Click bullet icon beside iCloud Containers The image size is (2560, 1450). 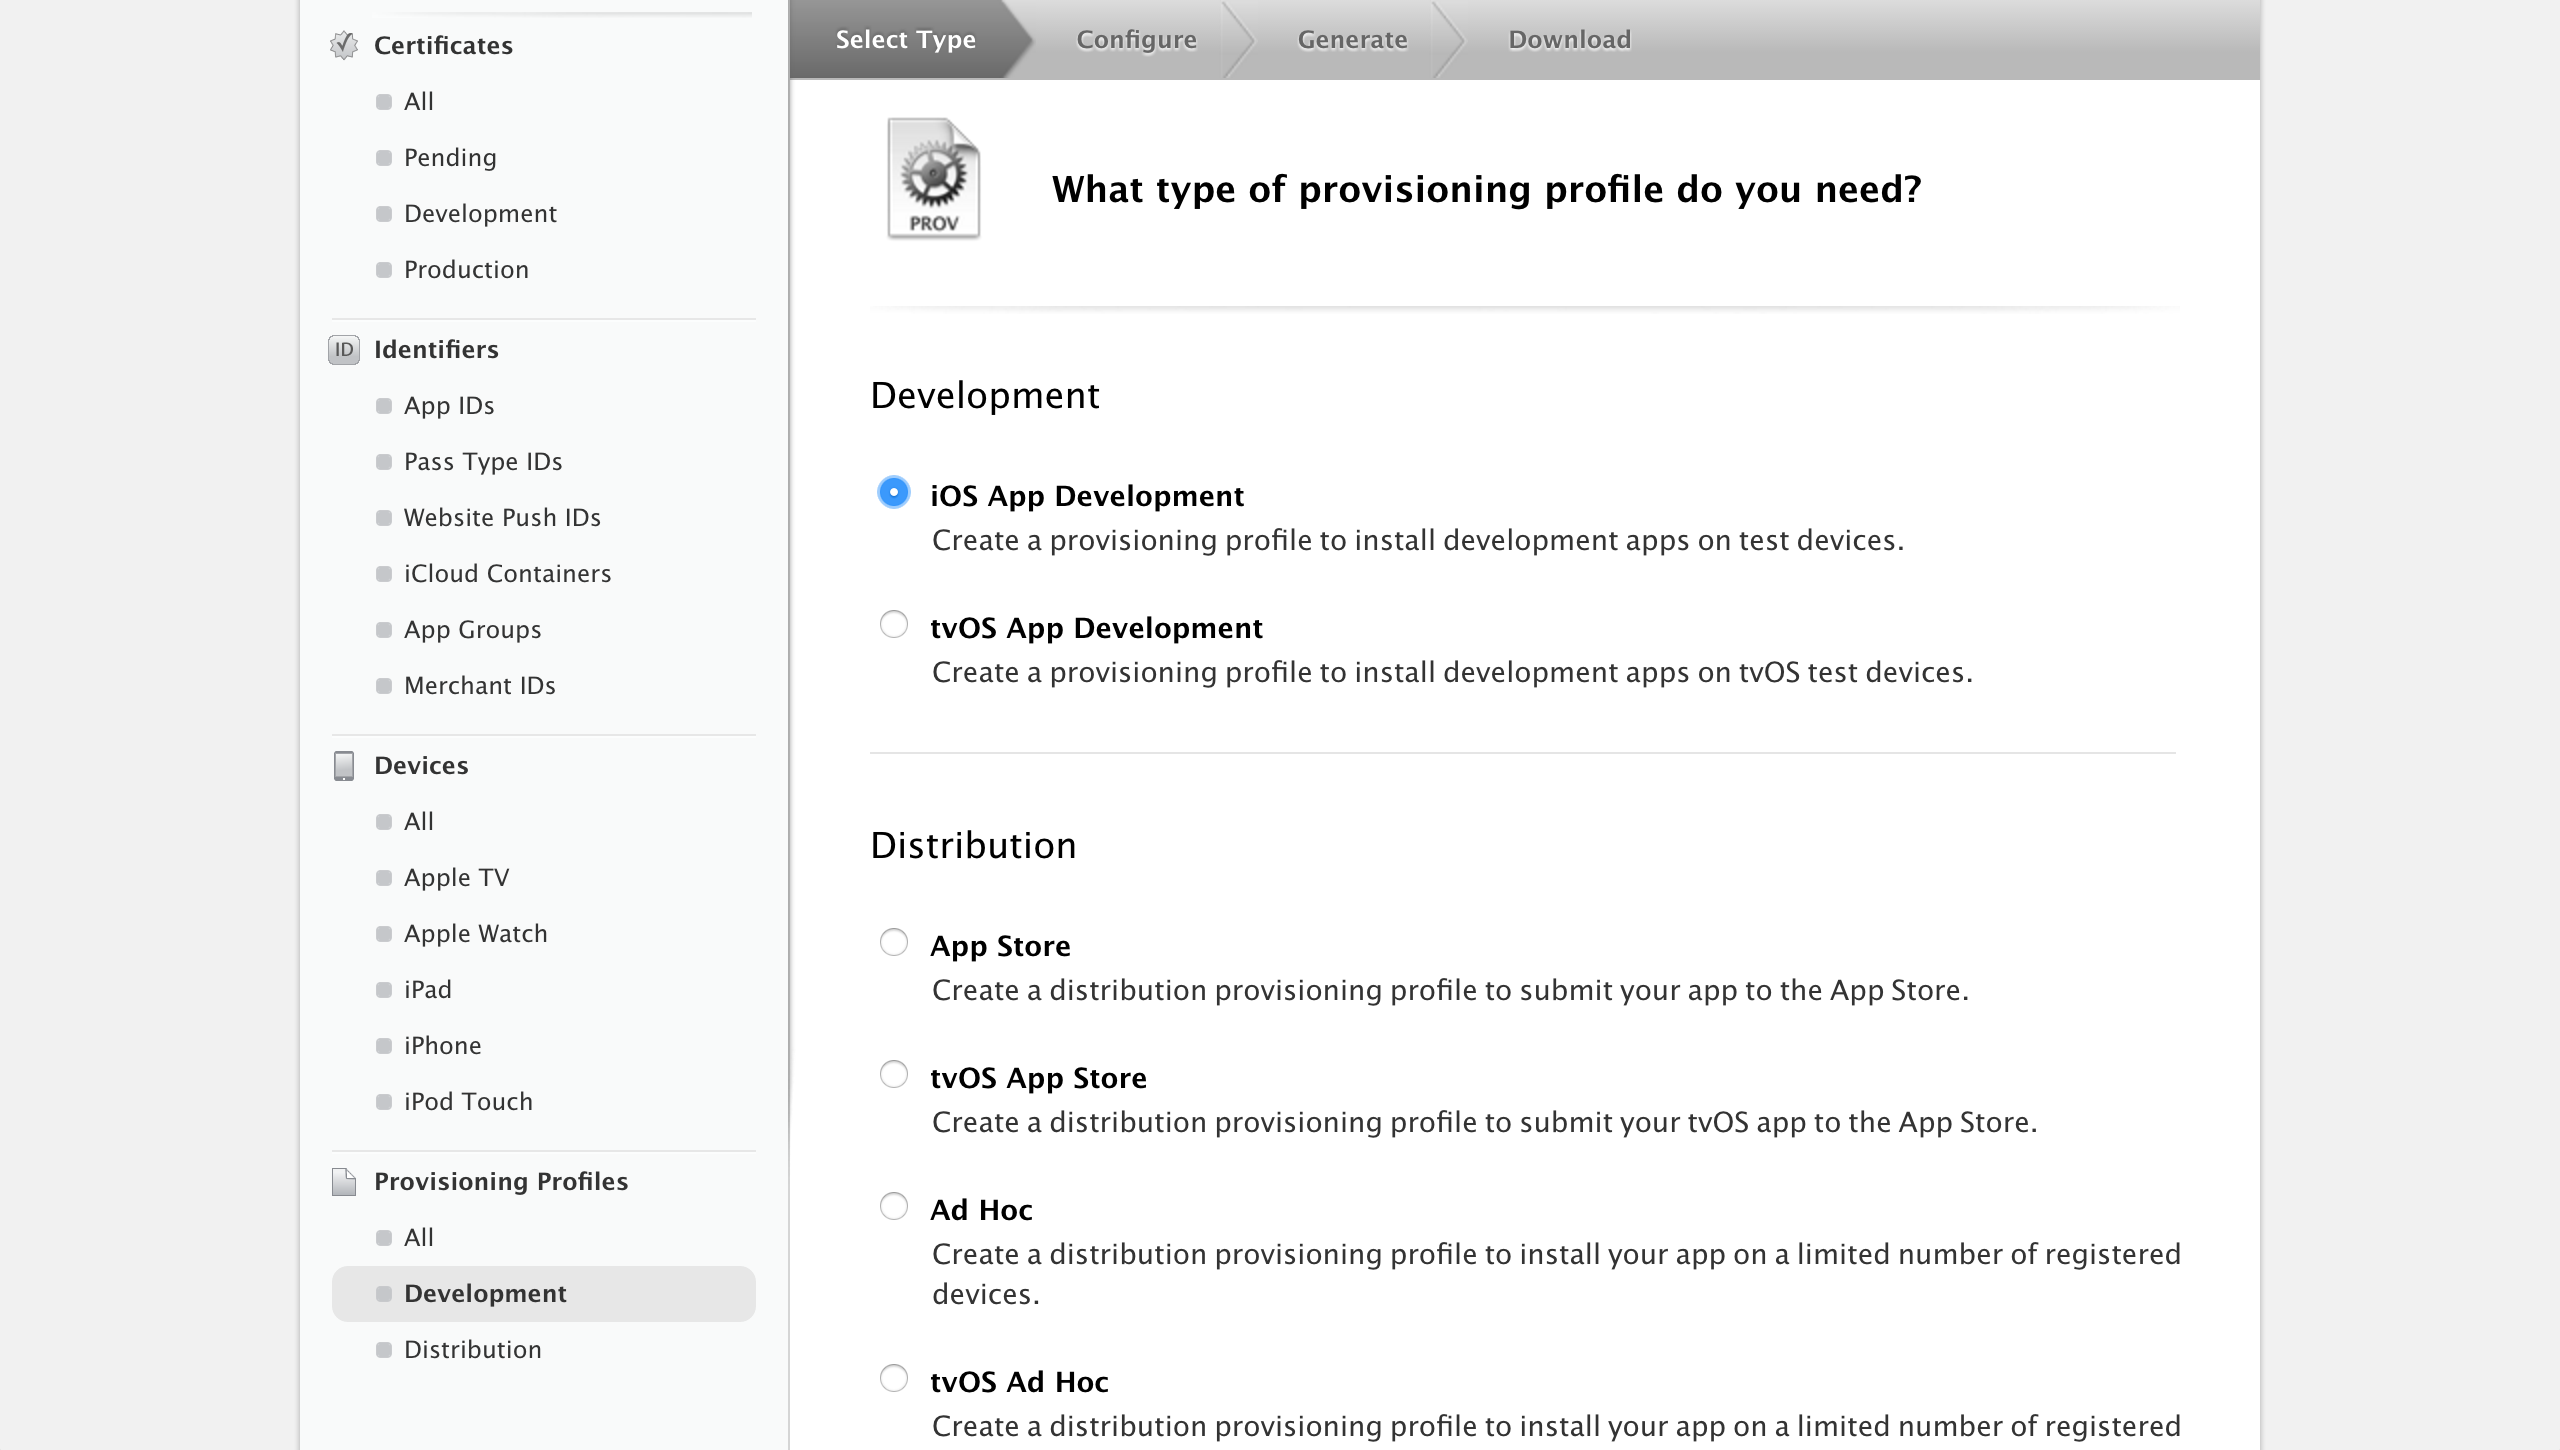tap(383, 573)
